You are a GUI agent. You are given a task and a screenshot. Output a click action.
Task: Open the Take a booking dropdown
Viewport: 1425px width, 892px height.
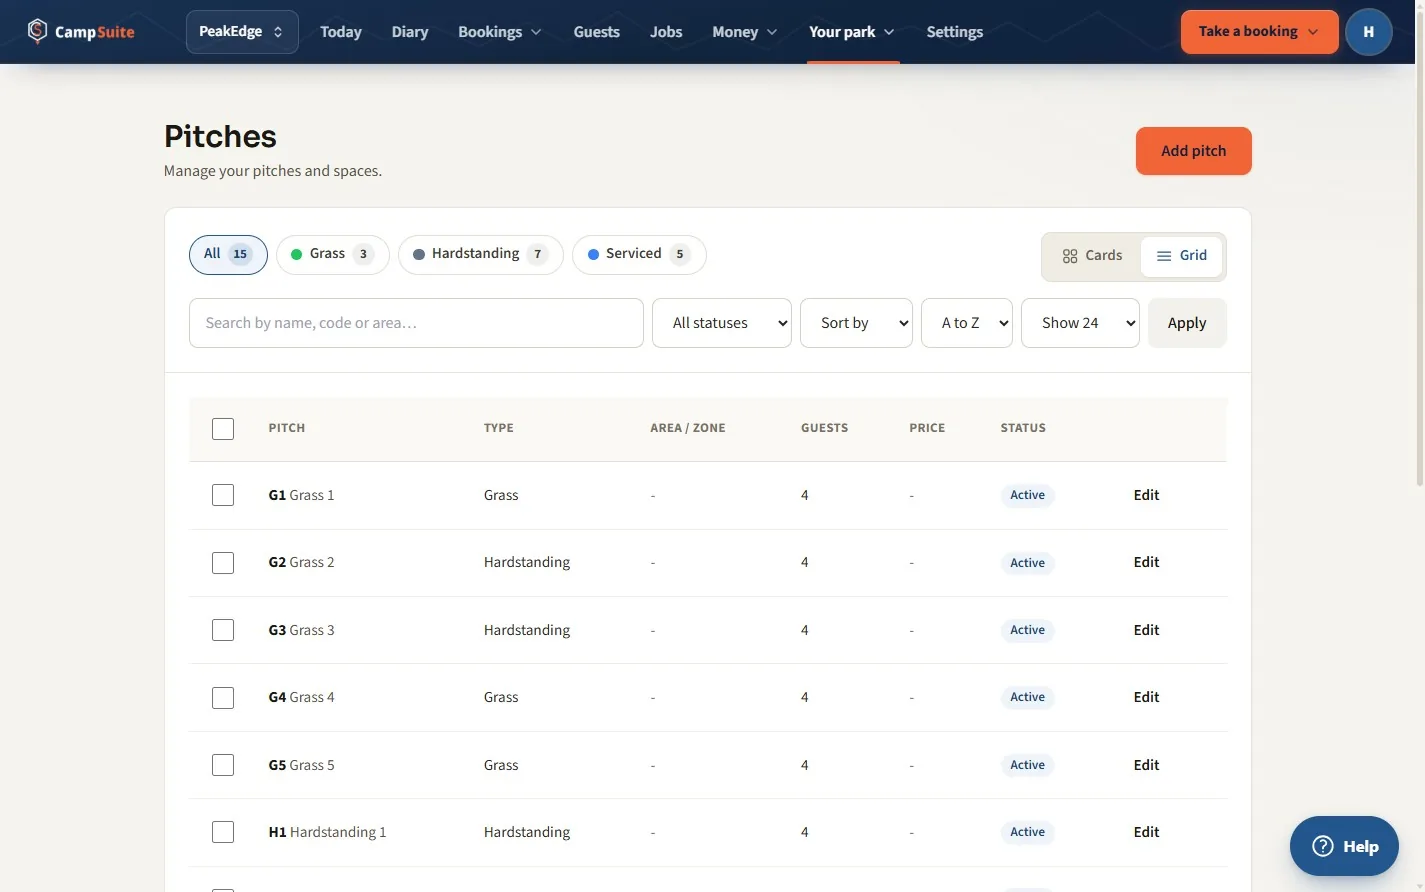[x=1259, y=32]
